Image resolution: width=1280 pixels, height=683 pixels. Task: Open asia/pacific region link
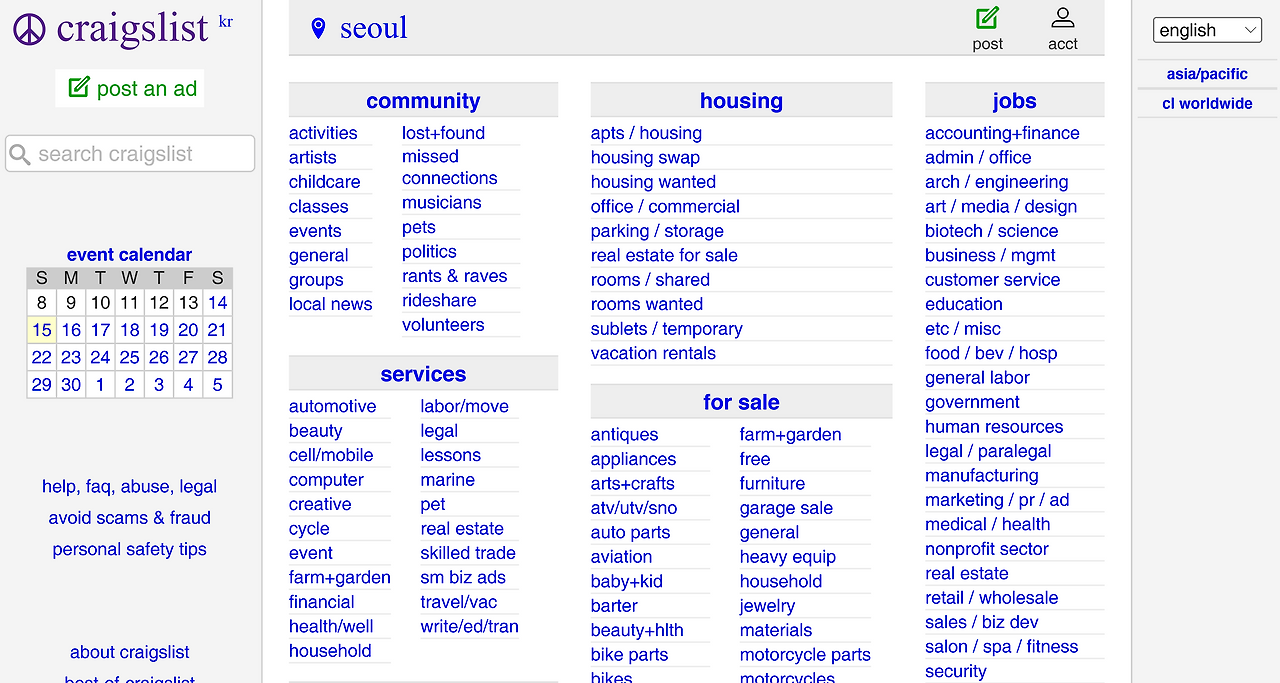[x=1207, y=74]
